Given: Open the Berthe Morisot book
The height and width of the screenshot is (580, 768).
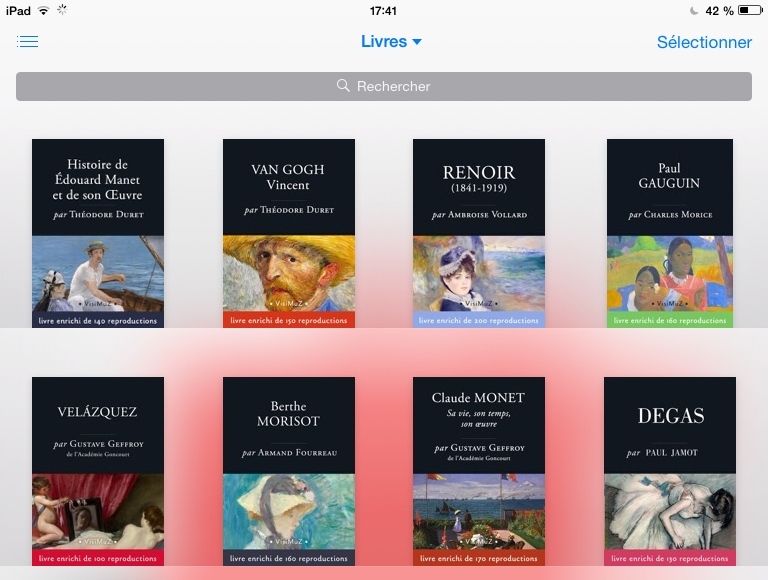Looking at the screenshot, I should pyautogui.click(x=289, y=471).
